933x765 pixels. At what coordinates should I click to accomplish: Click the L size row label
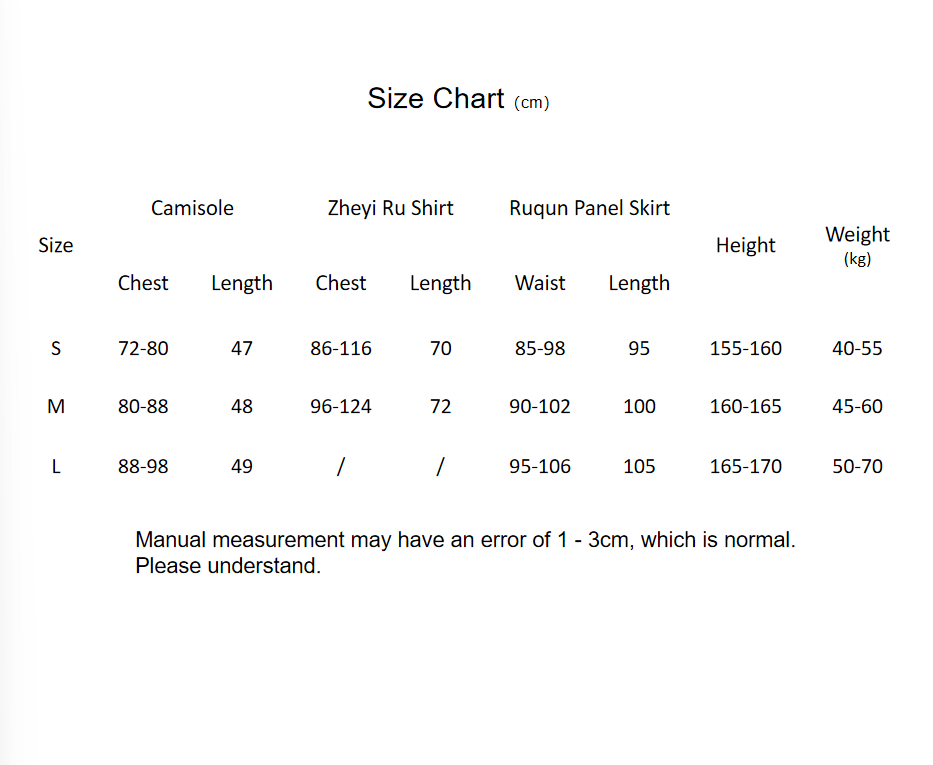pyautogui.click(x=56, y=466)
